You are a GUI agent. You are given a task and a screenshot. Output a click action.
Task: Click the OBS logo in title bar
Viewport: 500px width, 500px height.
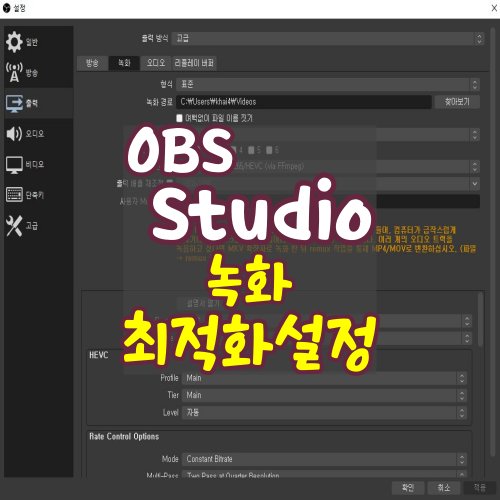[7, 8]
